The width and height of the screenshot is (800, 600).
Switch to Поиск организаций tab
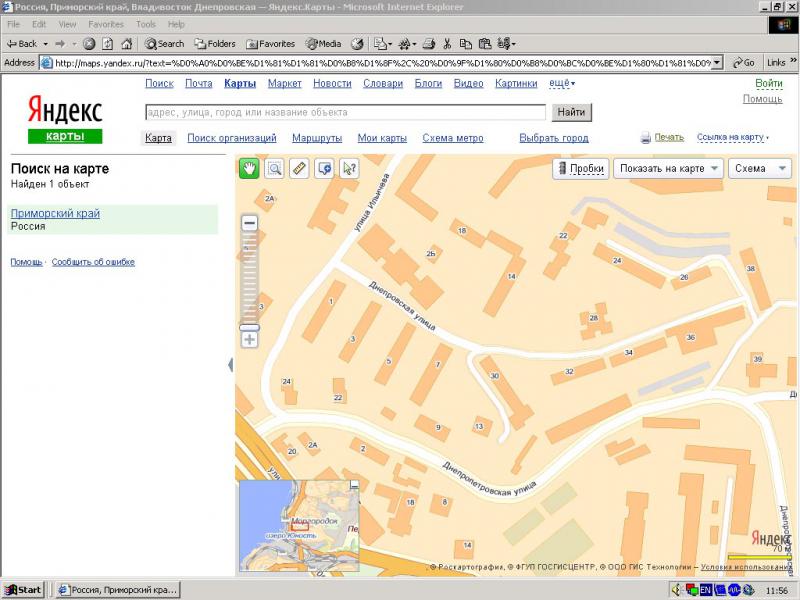(x=232, y=138)
